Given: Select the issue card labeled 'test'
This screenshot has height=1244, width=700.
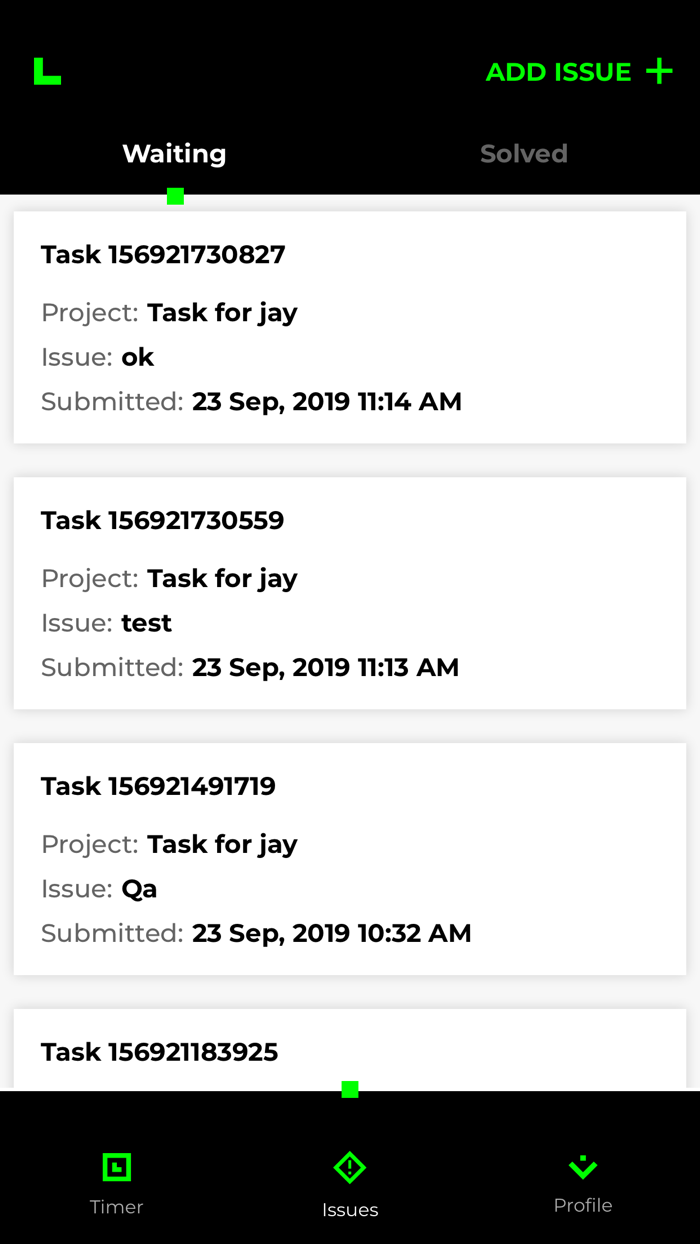Looking at the screenshot, I should click(x=147, y=623).
